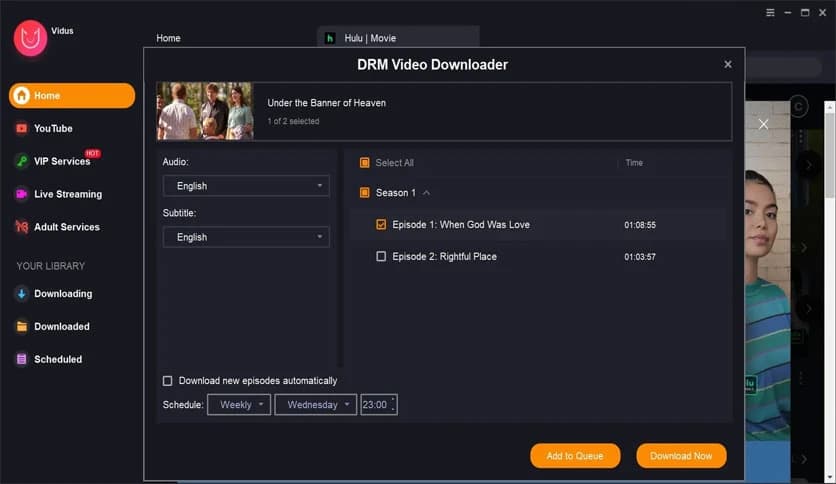Click the Home house icon

pos(22,95)
